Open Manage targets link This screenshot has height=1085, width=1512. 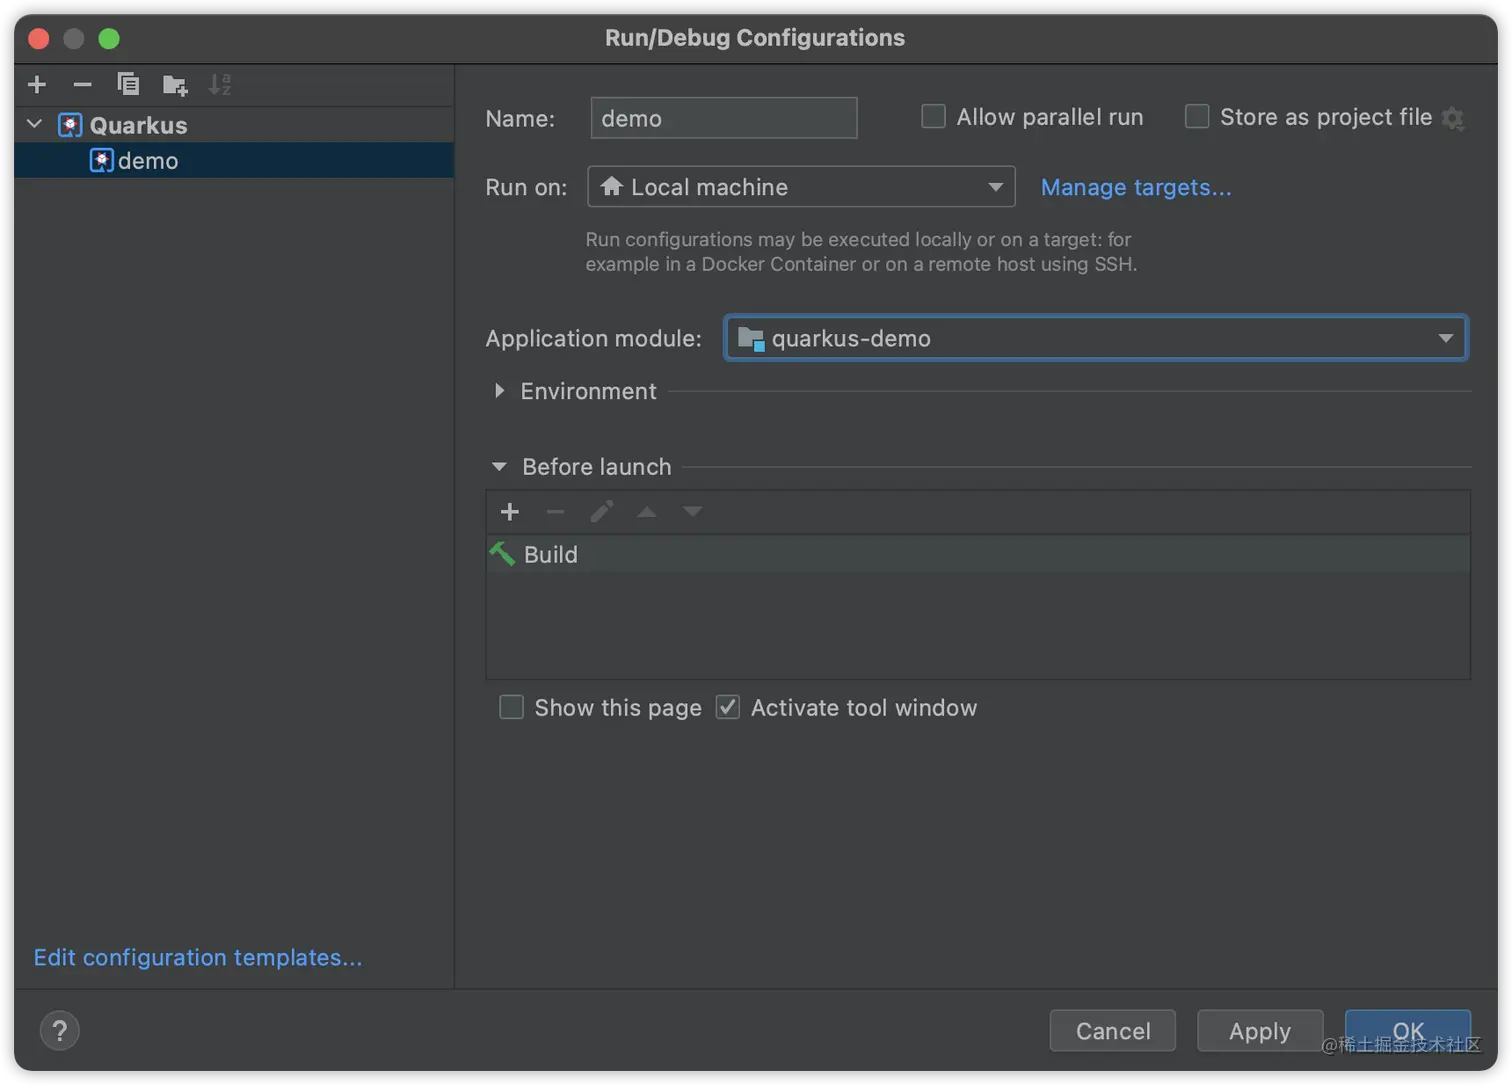point(1136,187)
